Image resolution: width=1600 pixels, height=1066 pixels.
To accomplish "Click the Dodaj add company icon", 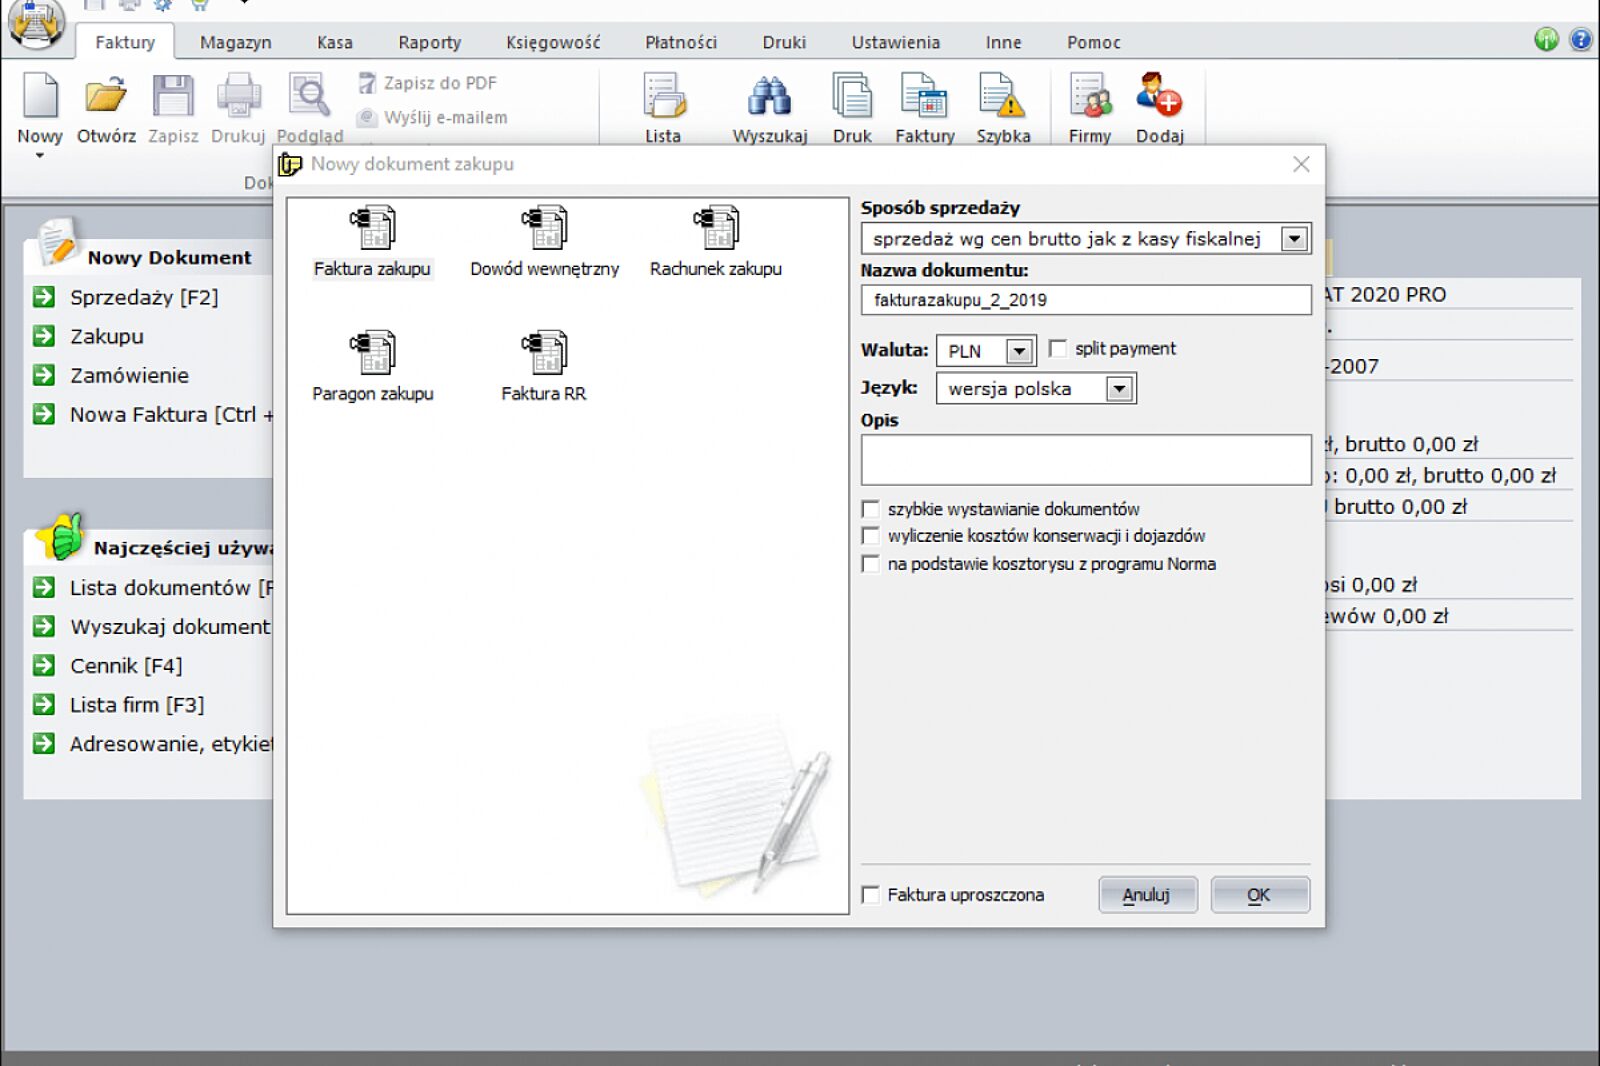I will point(1159,98).
